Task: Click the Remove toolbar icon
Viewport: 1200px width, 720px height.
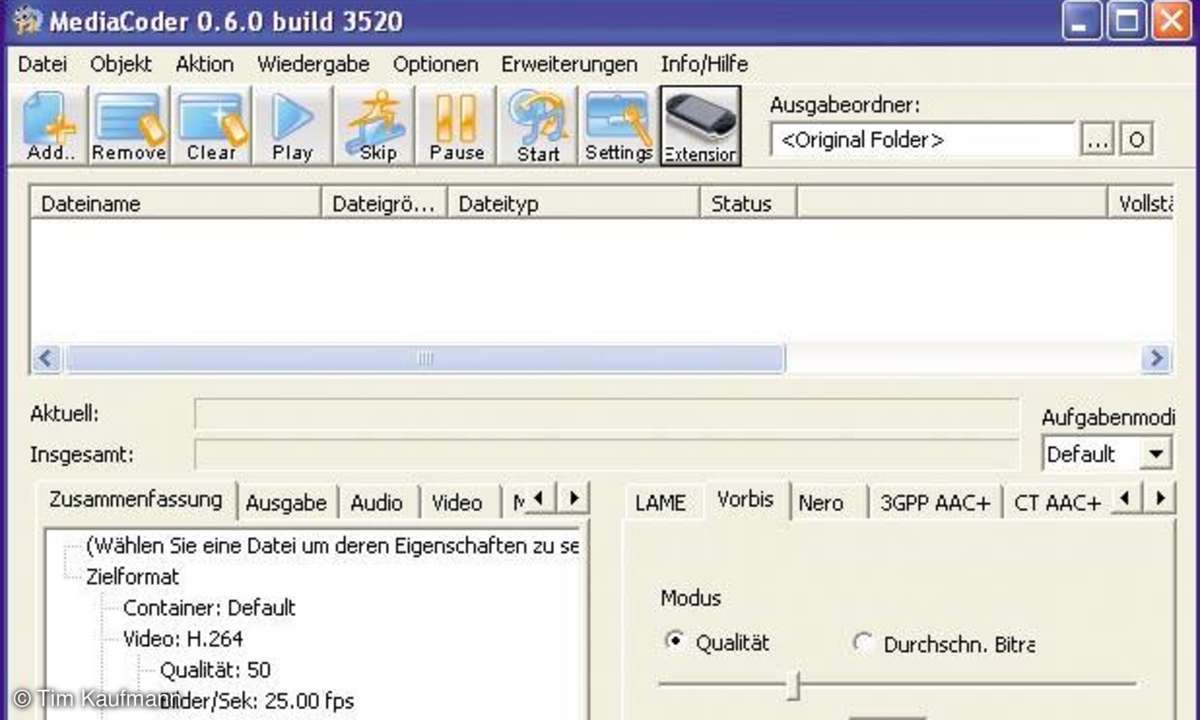Action: pos(129,126)
